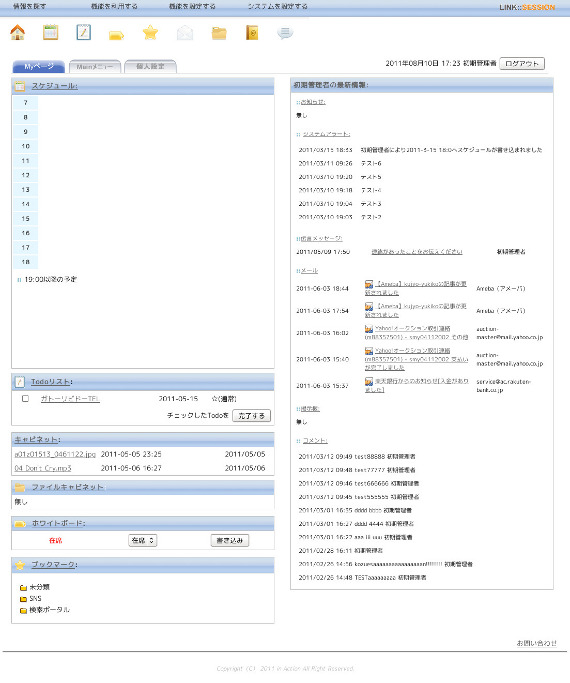Viewport: 570px width, 683px height.
Task: Open the folder file cabinet toolbar icon
Action: [x=219, y=33]
